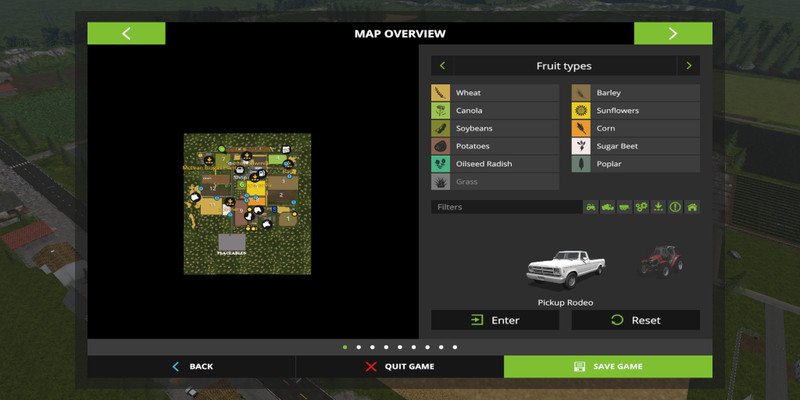Open the next menu page with top-right arrow

pos(672,33)
